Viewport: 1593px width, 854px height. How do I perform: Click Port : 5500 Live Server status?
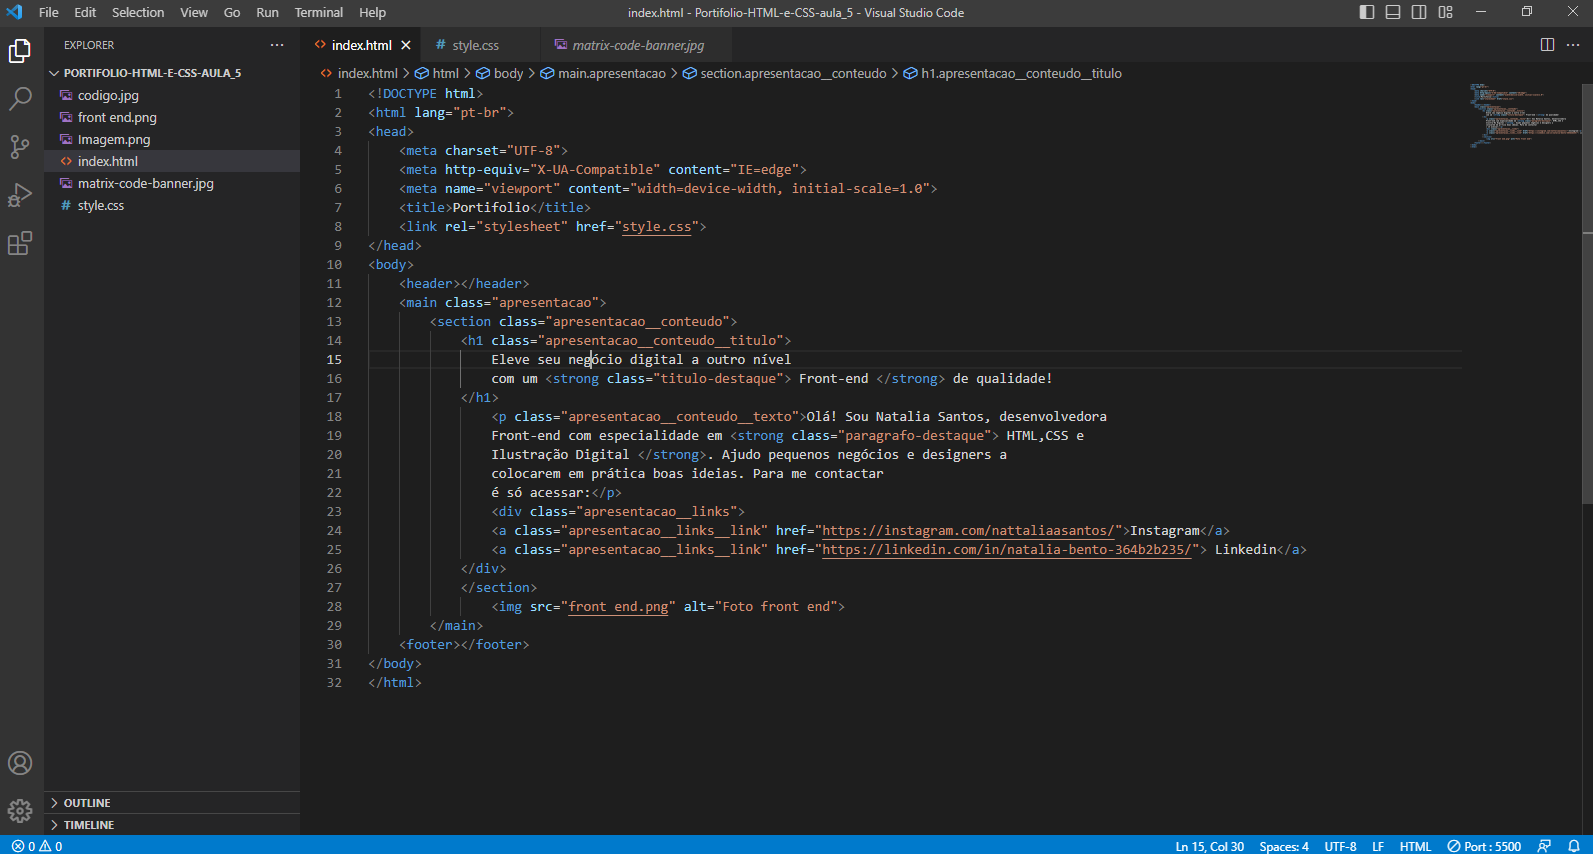pyautogui.click(x=1484, y=846)
